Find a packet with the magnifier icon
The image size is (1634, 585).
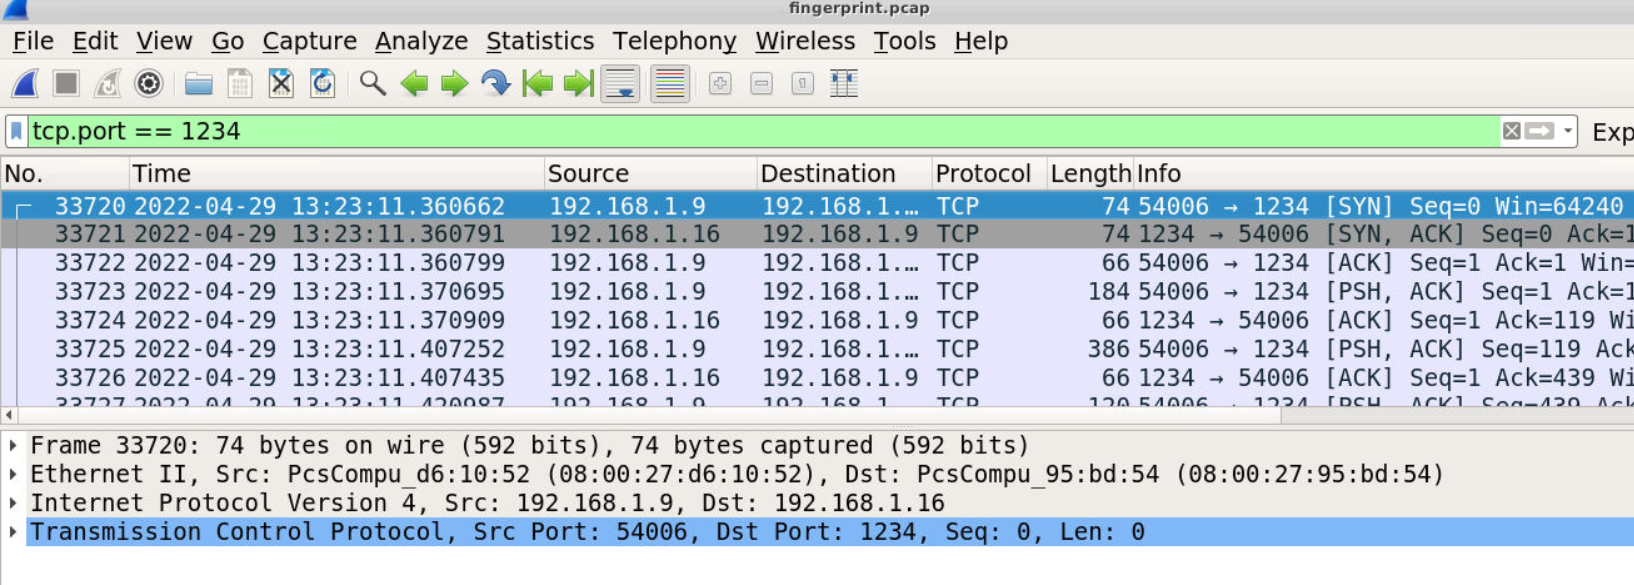(372, 84)
